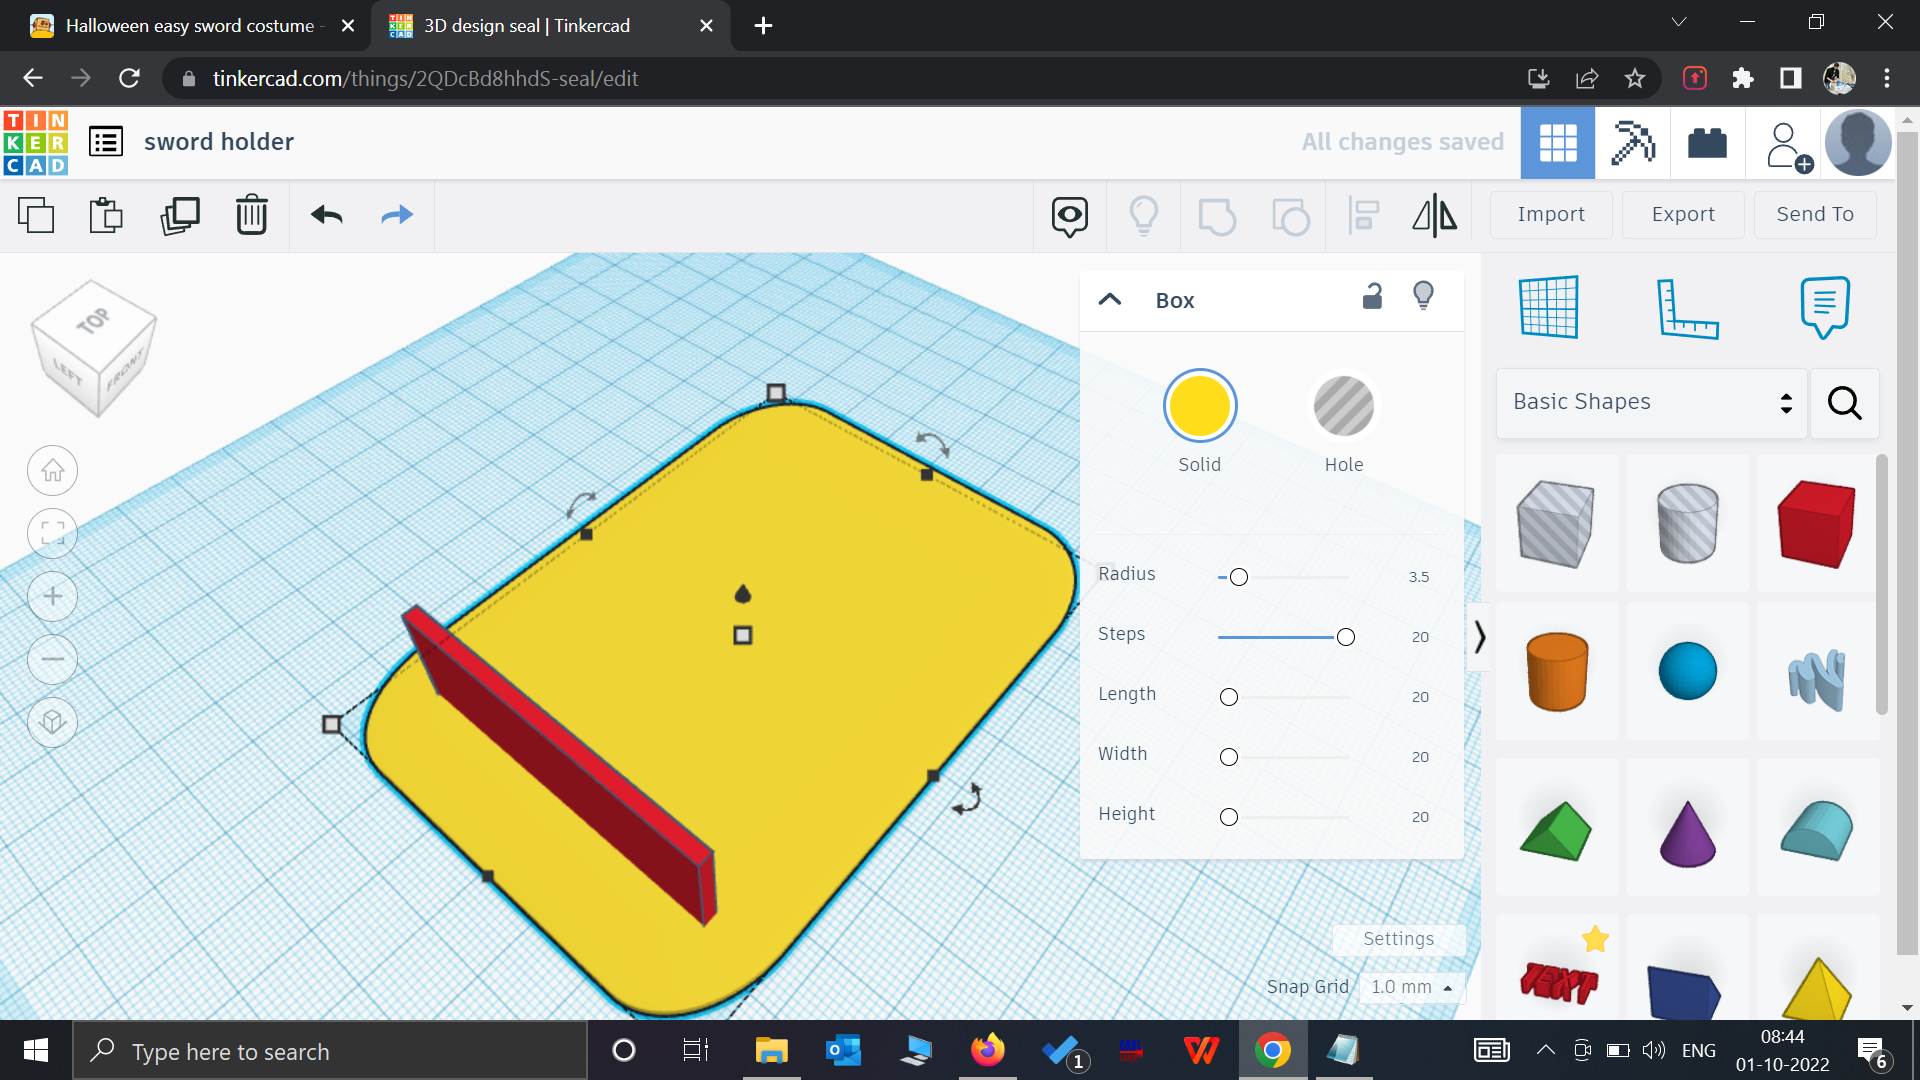Open the Snap Grid 1.0 mm dropdown
This screenshot has width=1920, height=1080.
tap(1411, 987)
